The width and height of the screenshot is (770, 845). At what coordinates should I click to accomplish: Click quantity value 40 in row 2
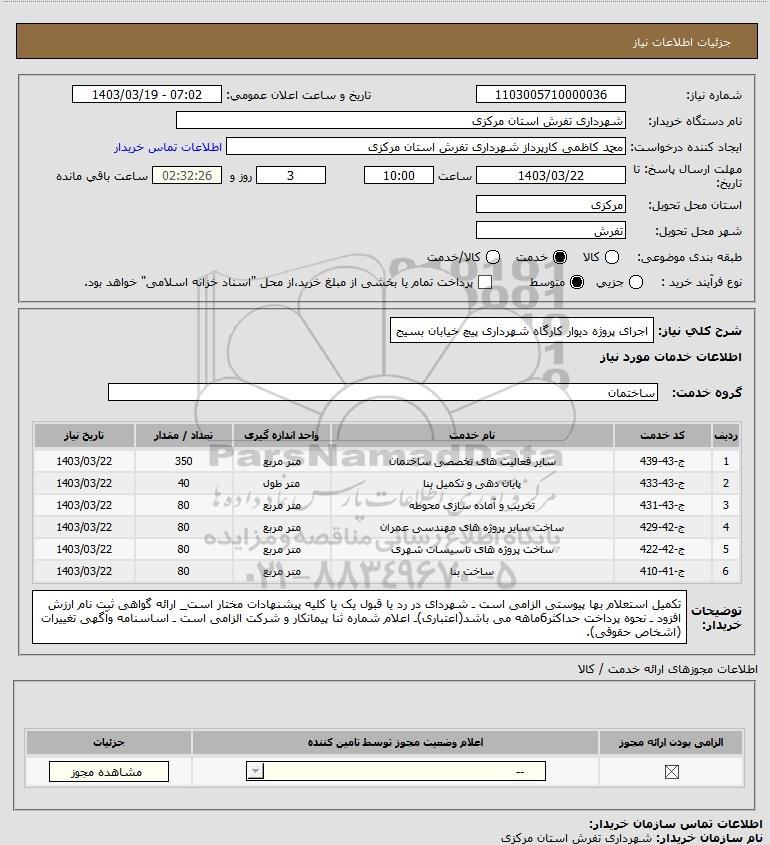point(183,483)
